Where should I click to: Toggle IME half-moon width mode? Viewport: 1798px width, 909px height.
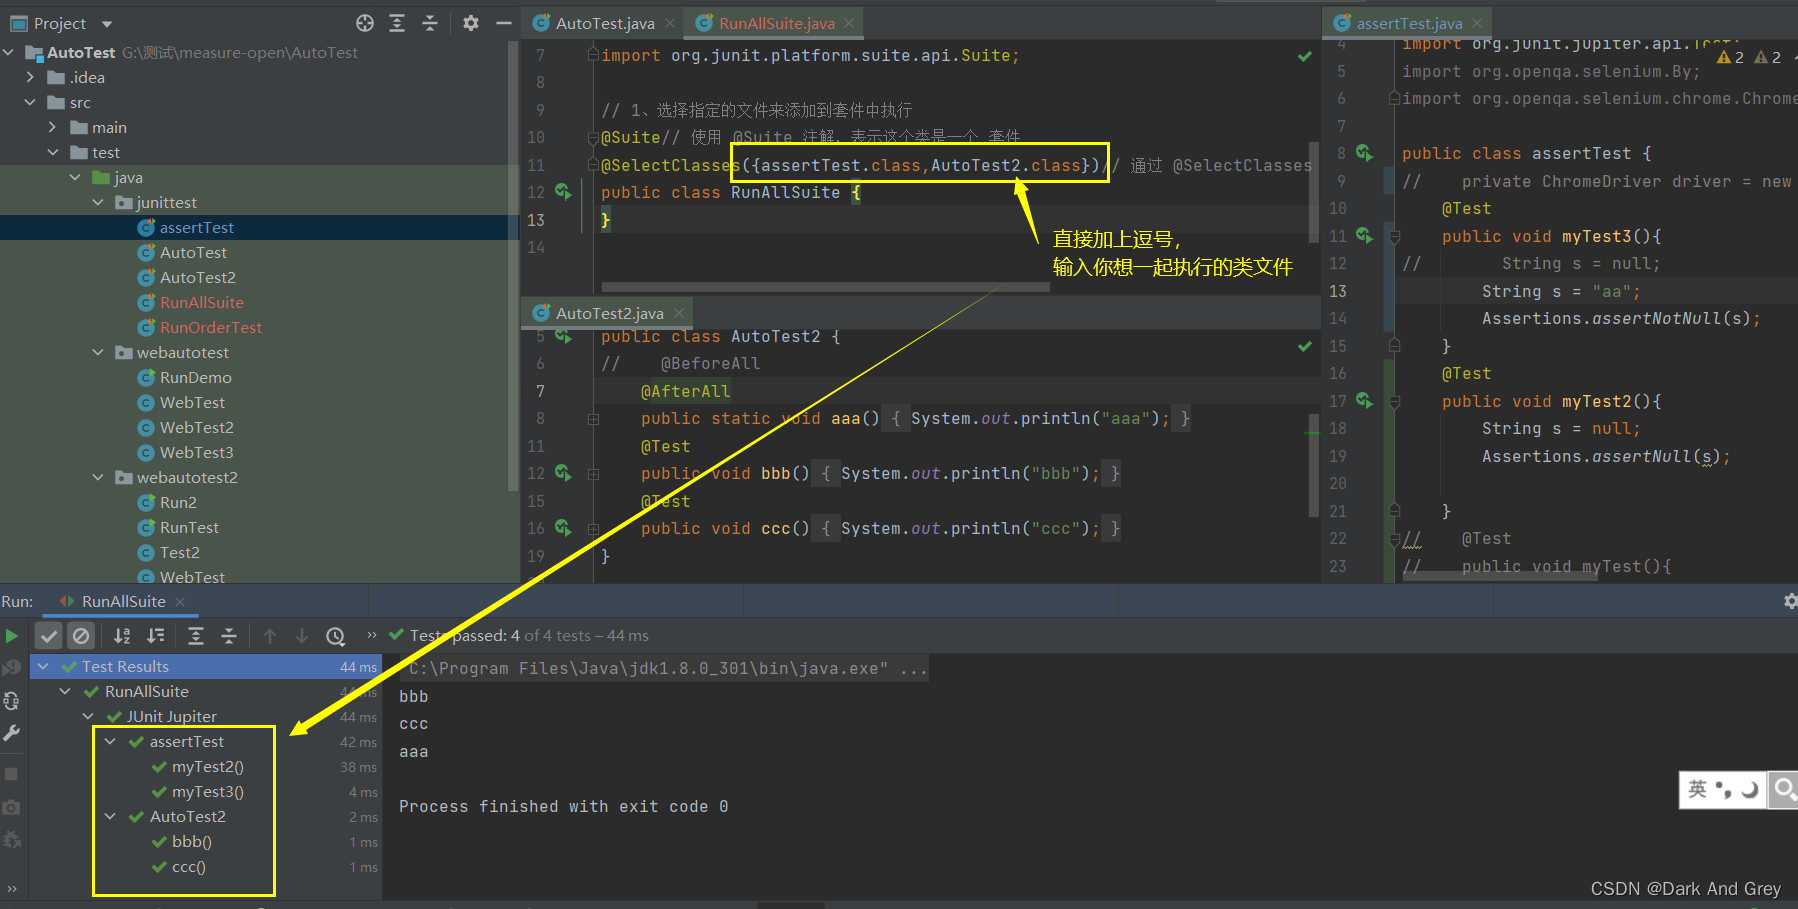tap(1749, 789)
